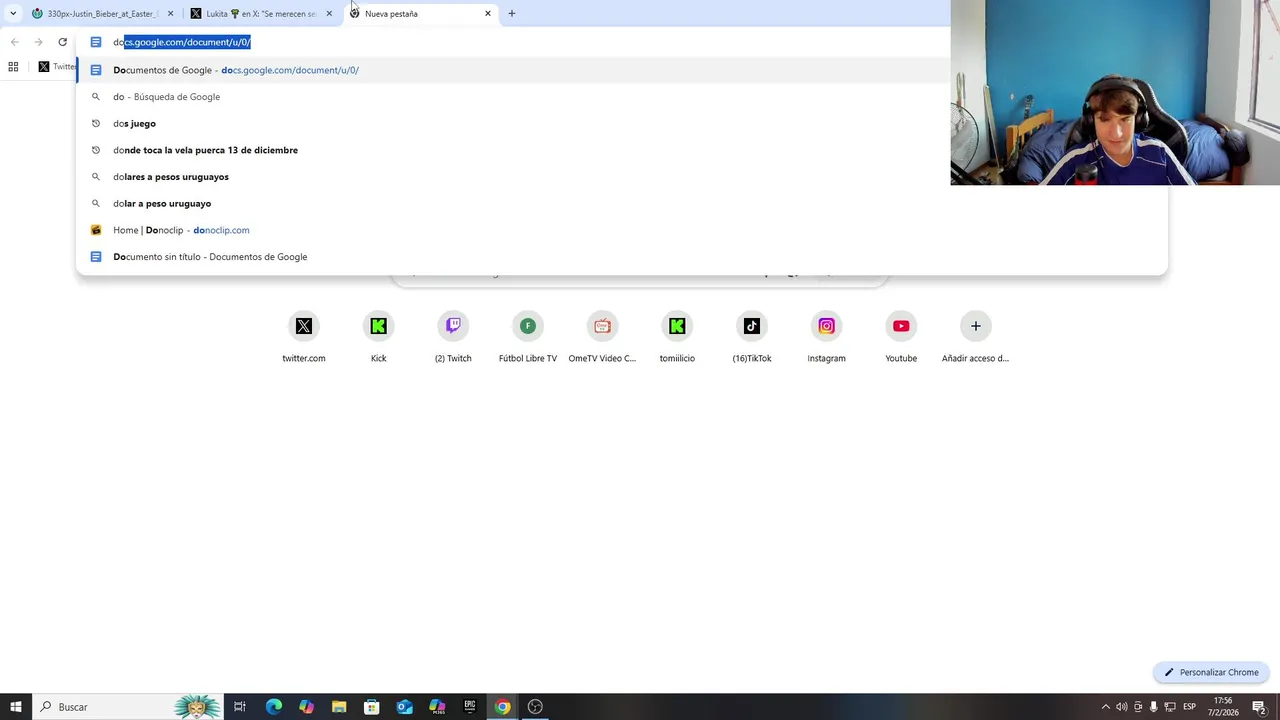The image size is (1280, 720).
Task: Open the apps grid in bookmarks bar
Action: click(13, 67)
